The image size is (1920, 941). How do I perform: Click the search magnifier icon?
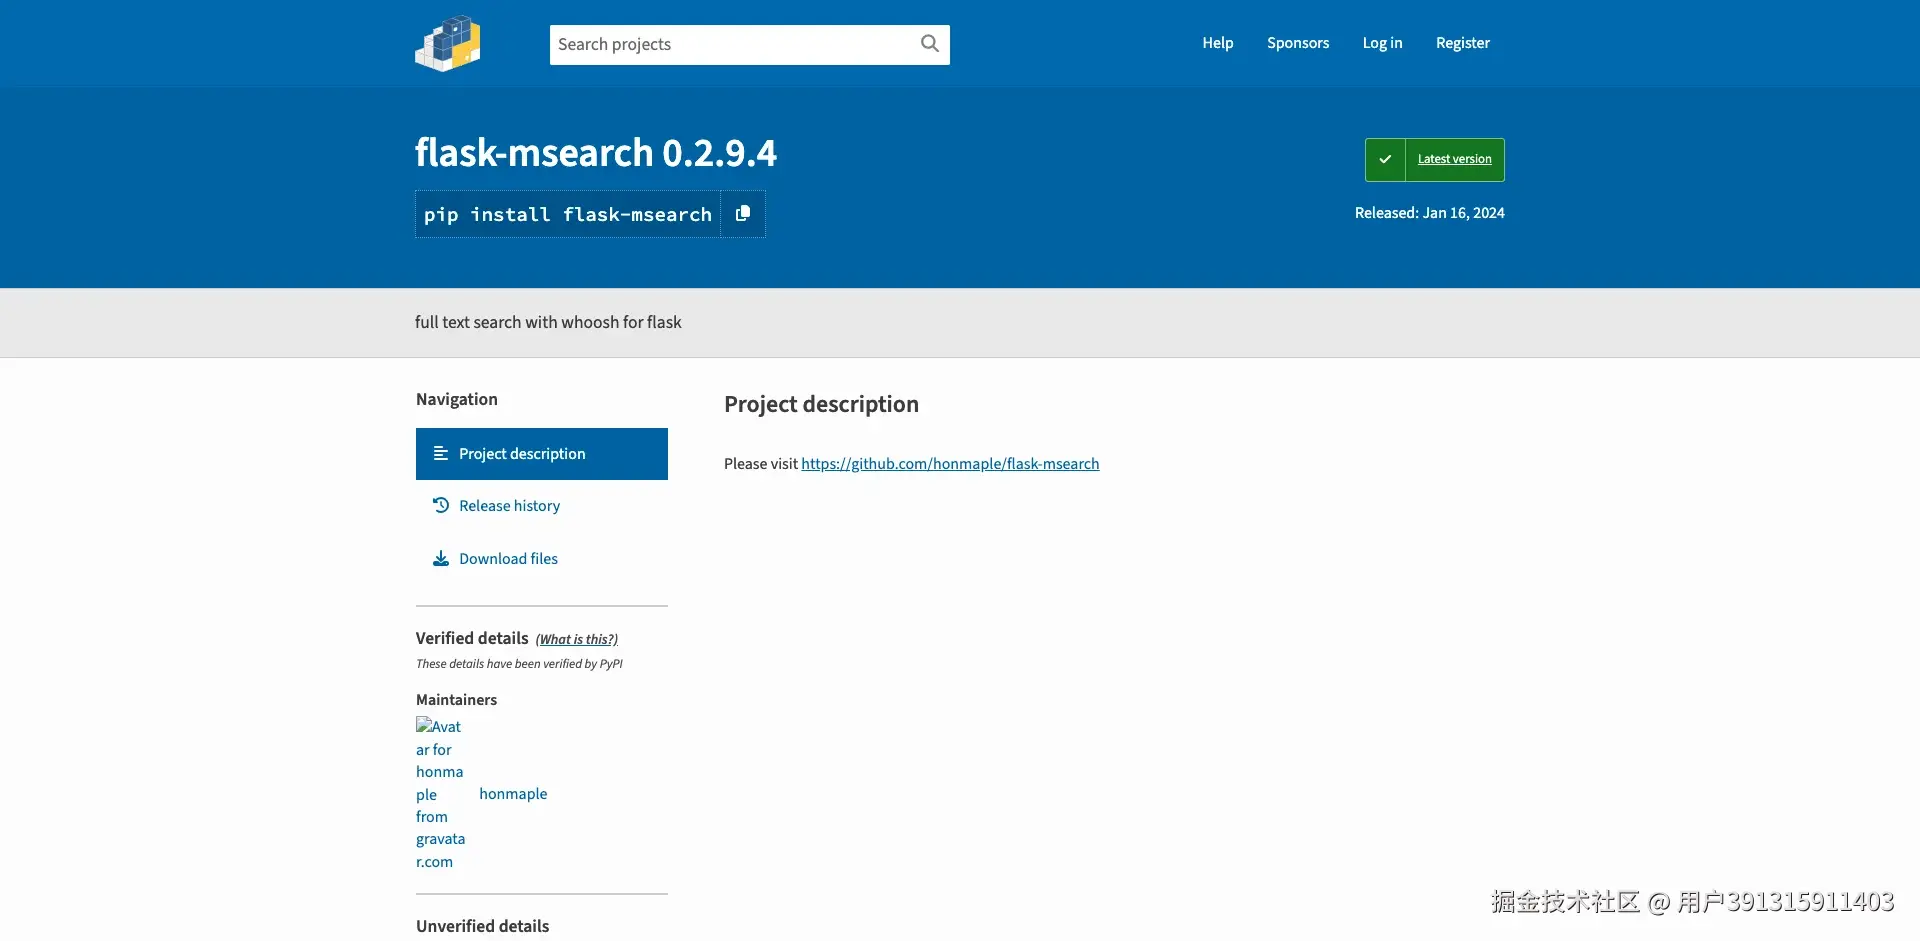(929, 44)
